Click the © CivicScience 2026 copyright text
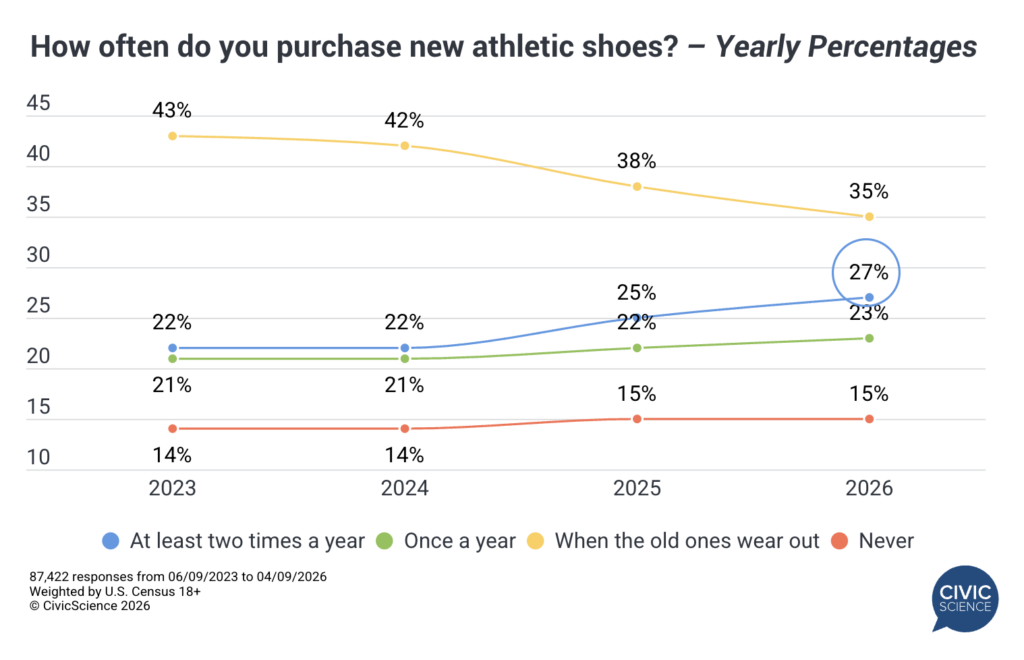Viewport: 1024px width, 660px height. 90,606
